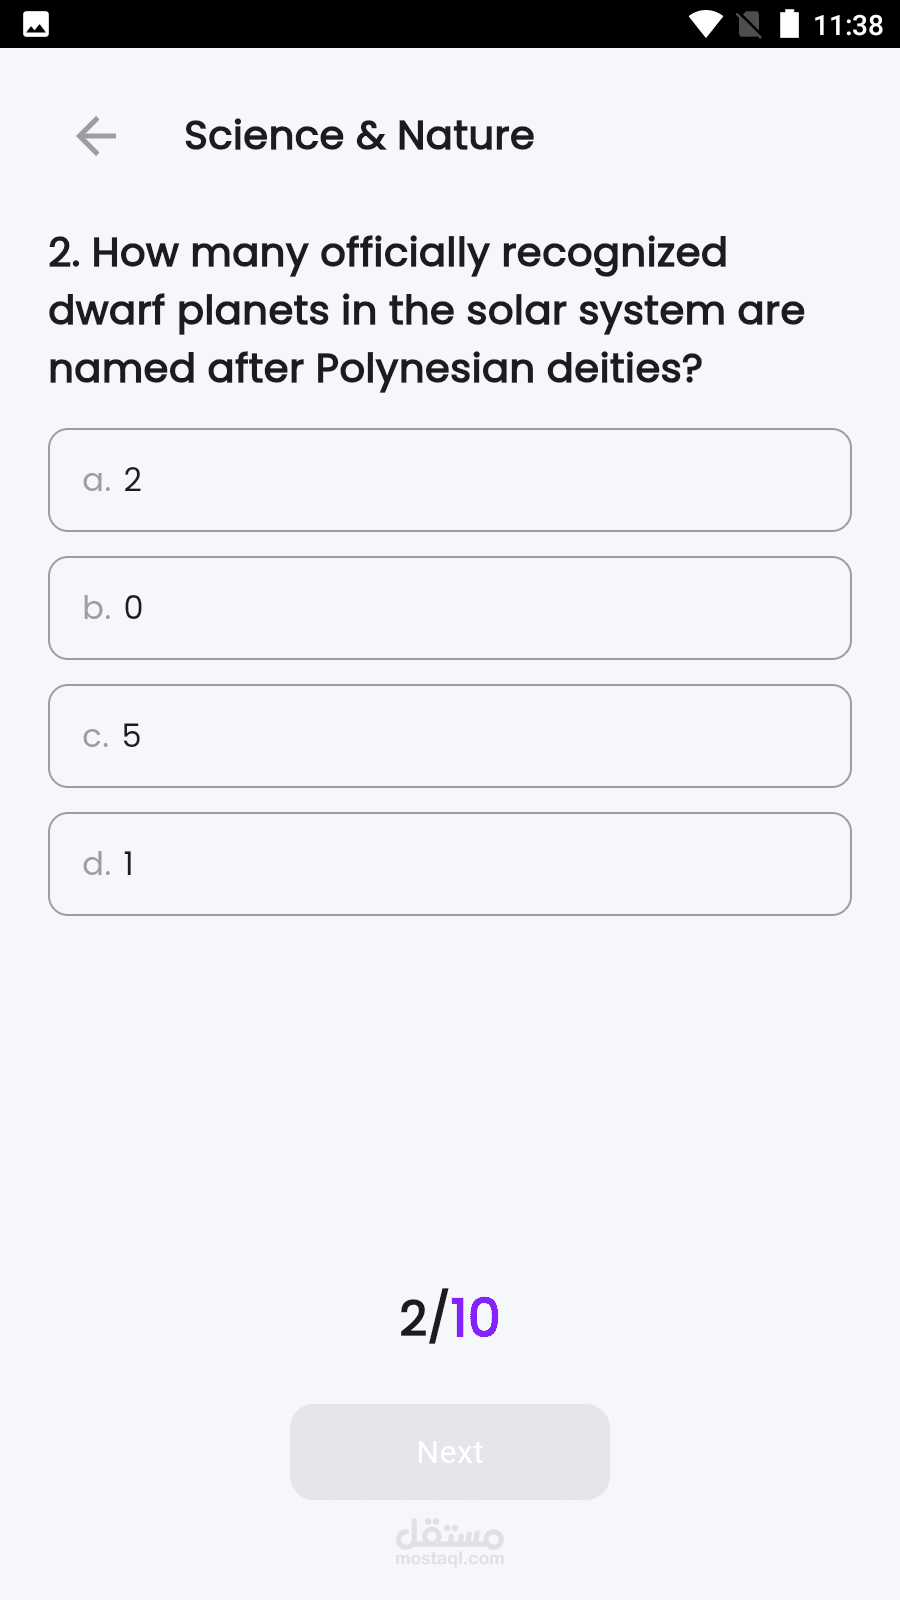Go back using the arrow icon

[x=96, y=136]
